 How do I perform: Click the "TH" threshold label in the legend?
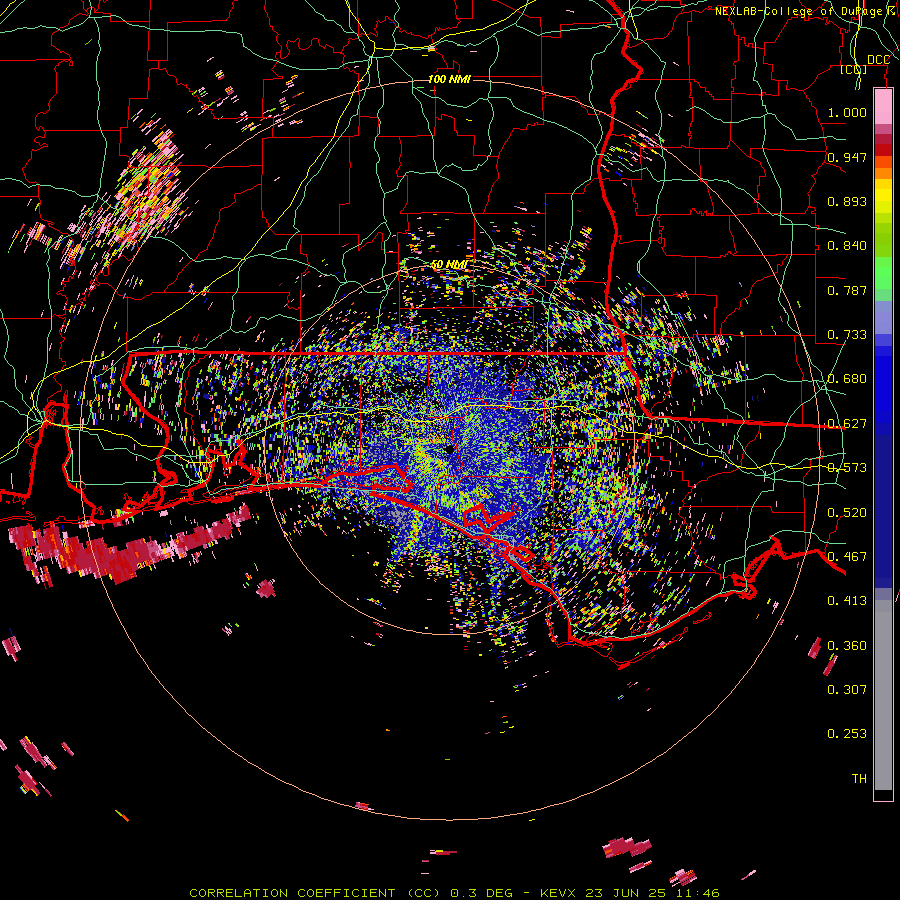[x=859, y=779]
